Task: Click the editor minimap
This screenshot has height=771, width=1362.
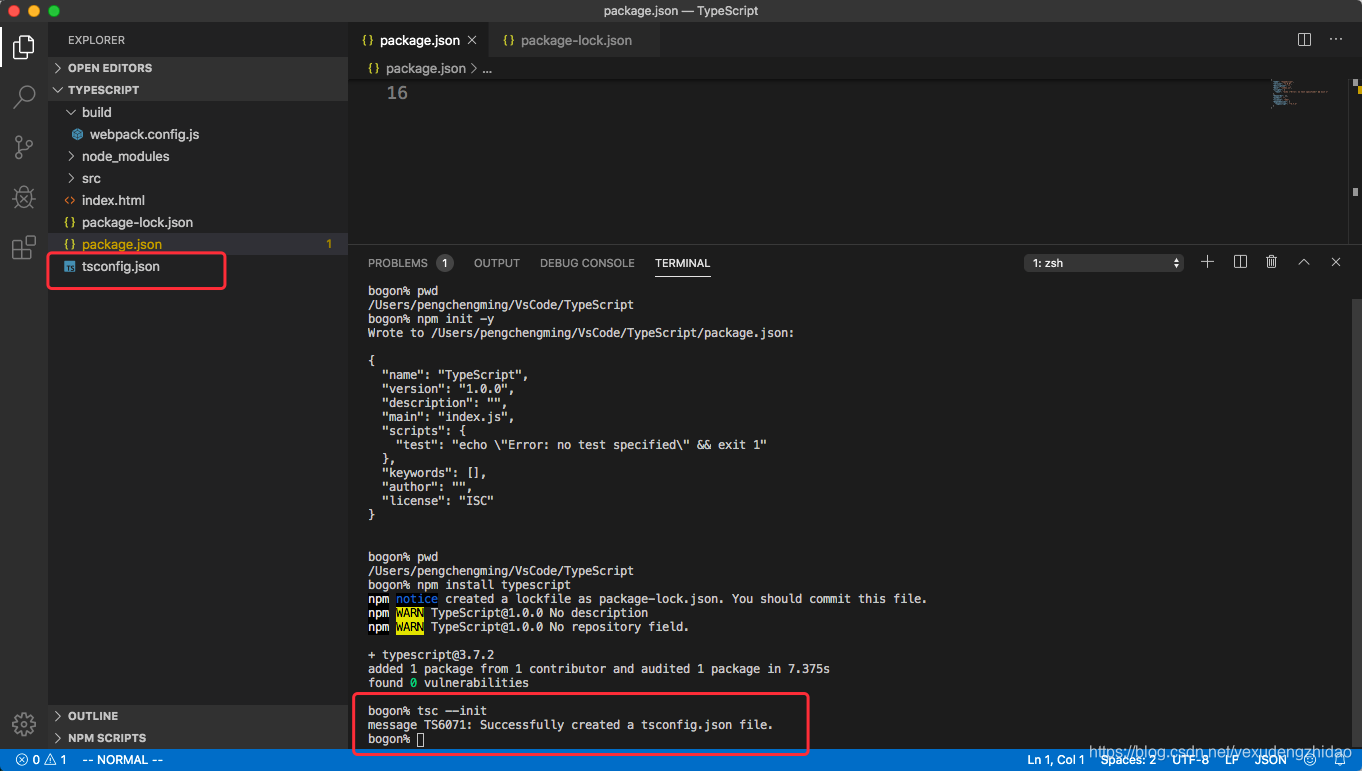Action: (1299, 93)
